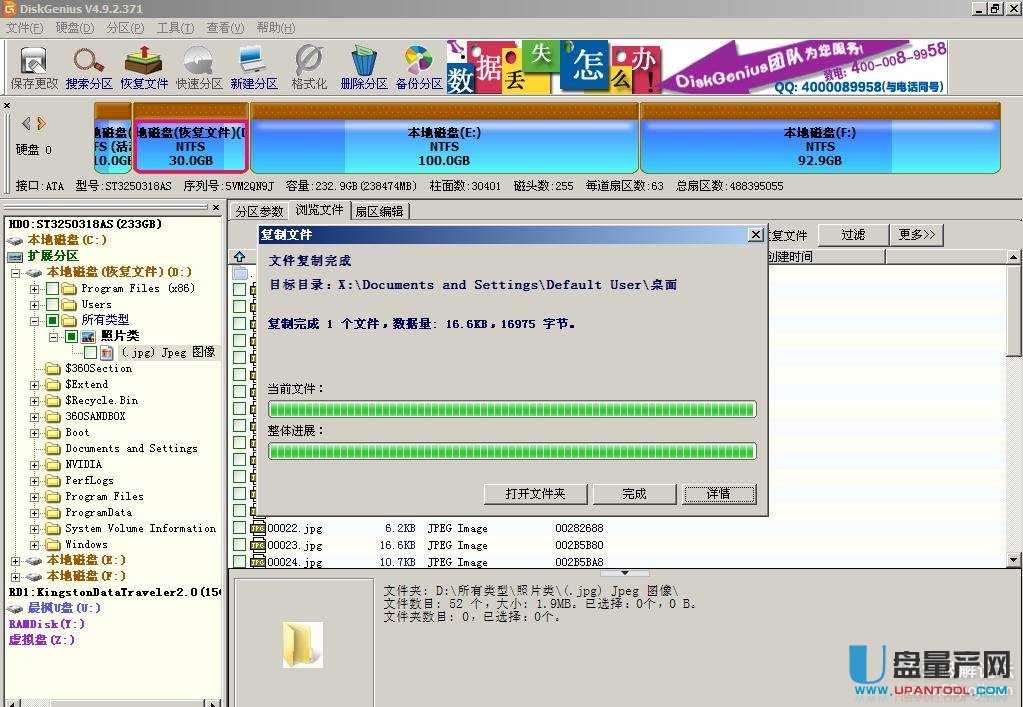Viewport: 1023px width, 707px height.
Task: Expand the Documents and Settings folder node
Action: point(36,449)
